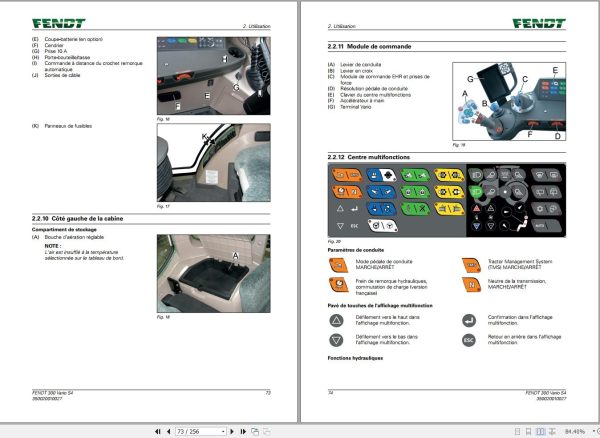The height and width of the screenshot is (438, 600).
Task: Click the Levier en croix entry
Action: [357, 71]
